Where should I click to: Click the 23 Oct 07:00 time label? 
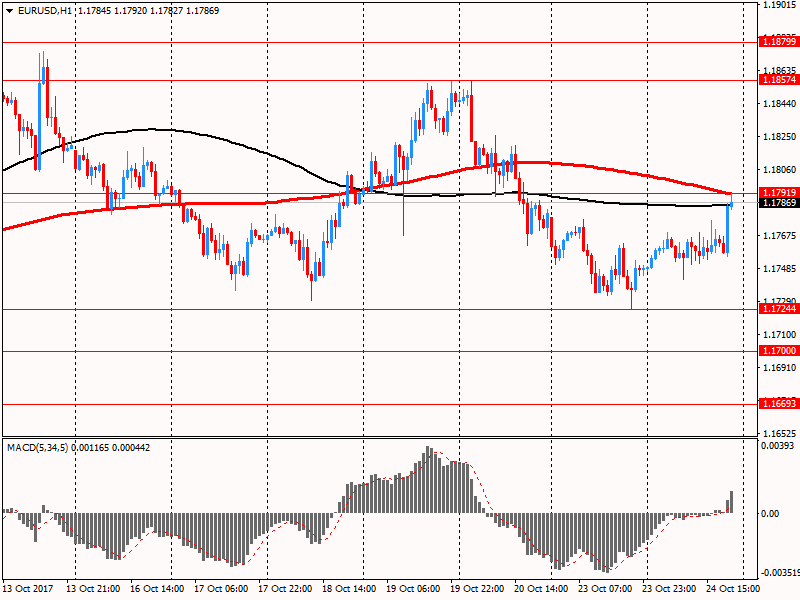pyautogui.click(x=606, y=589)
